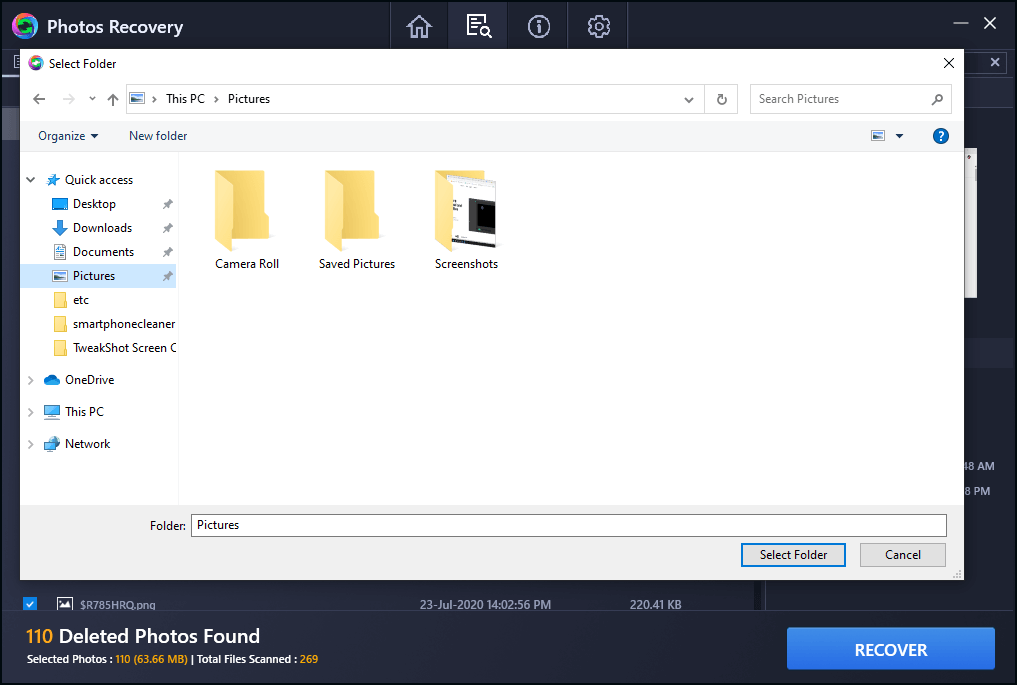Click Pictures in the address breadcrumb
The width and height of the screenshot is (1017, 685).
[248, 99]
